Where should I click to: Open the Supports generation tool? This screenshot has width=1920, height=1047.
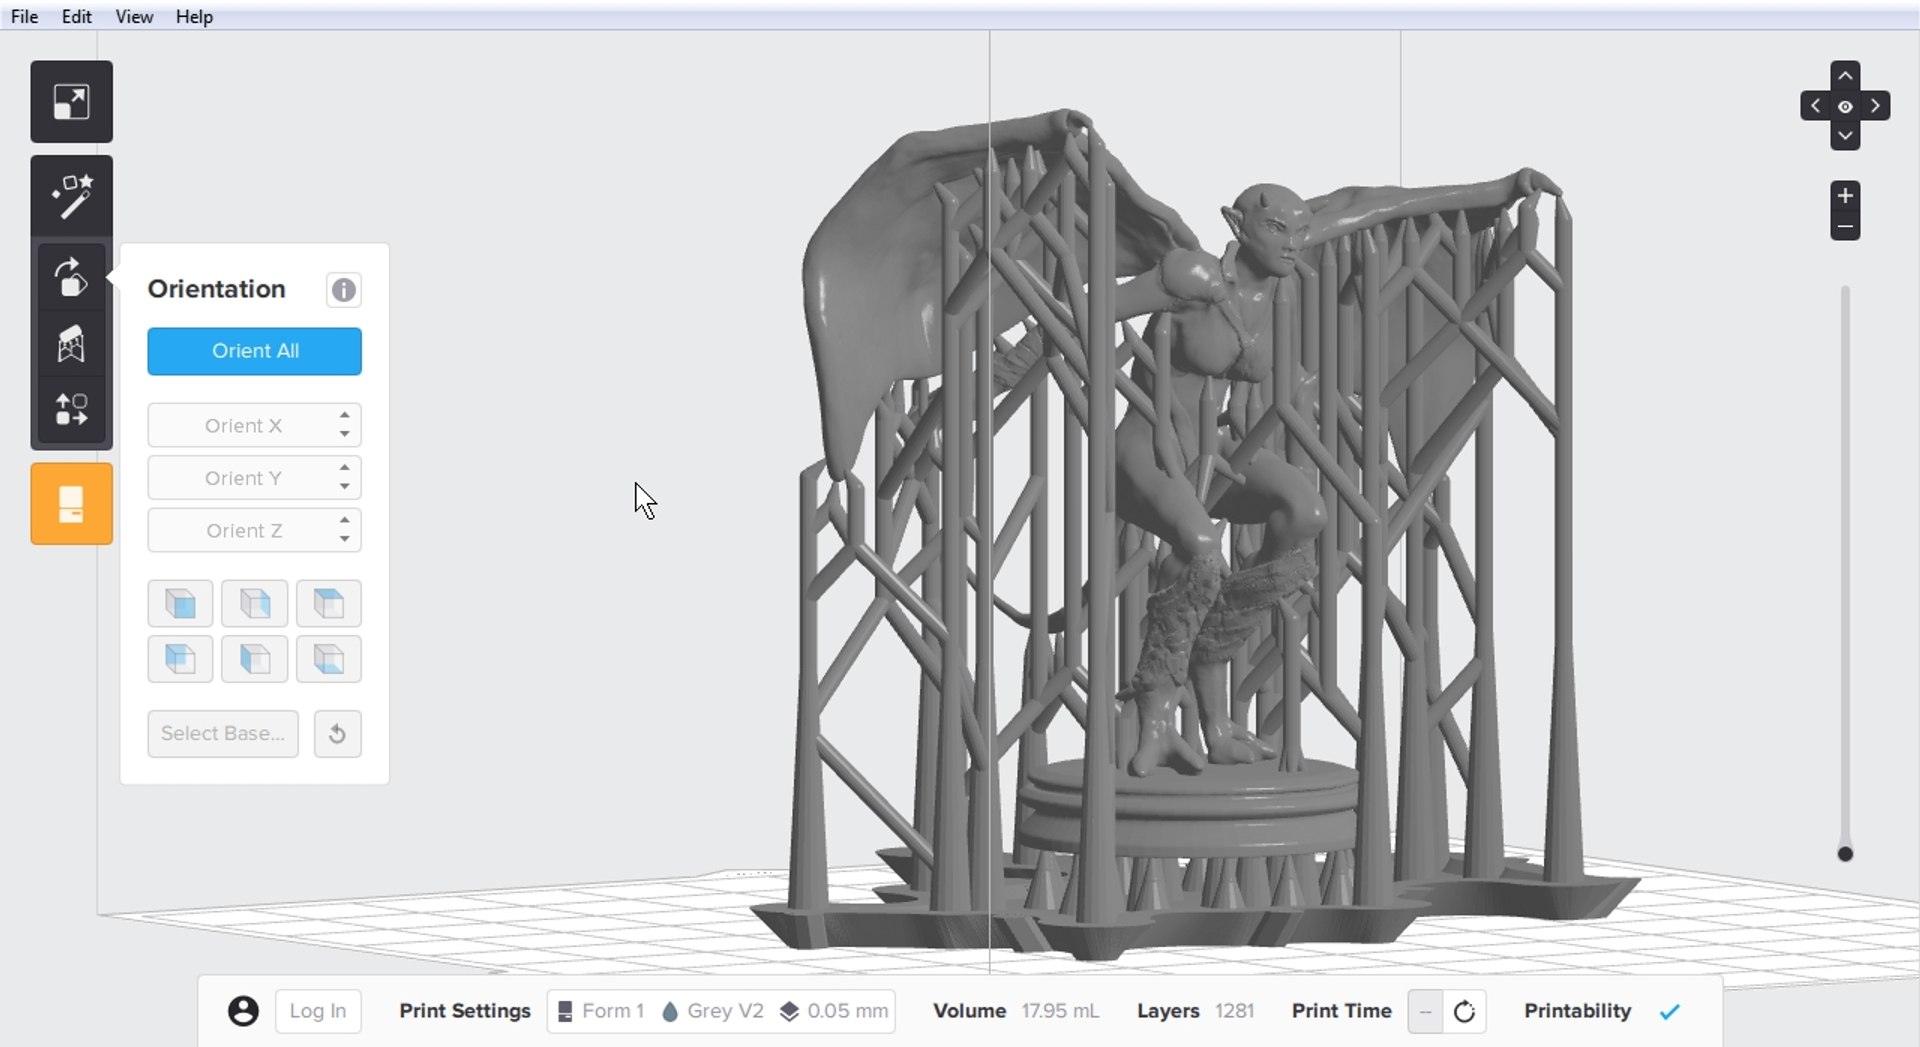(x=71, y=344)
